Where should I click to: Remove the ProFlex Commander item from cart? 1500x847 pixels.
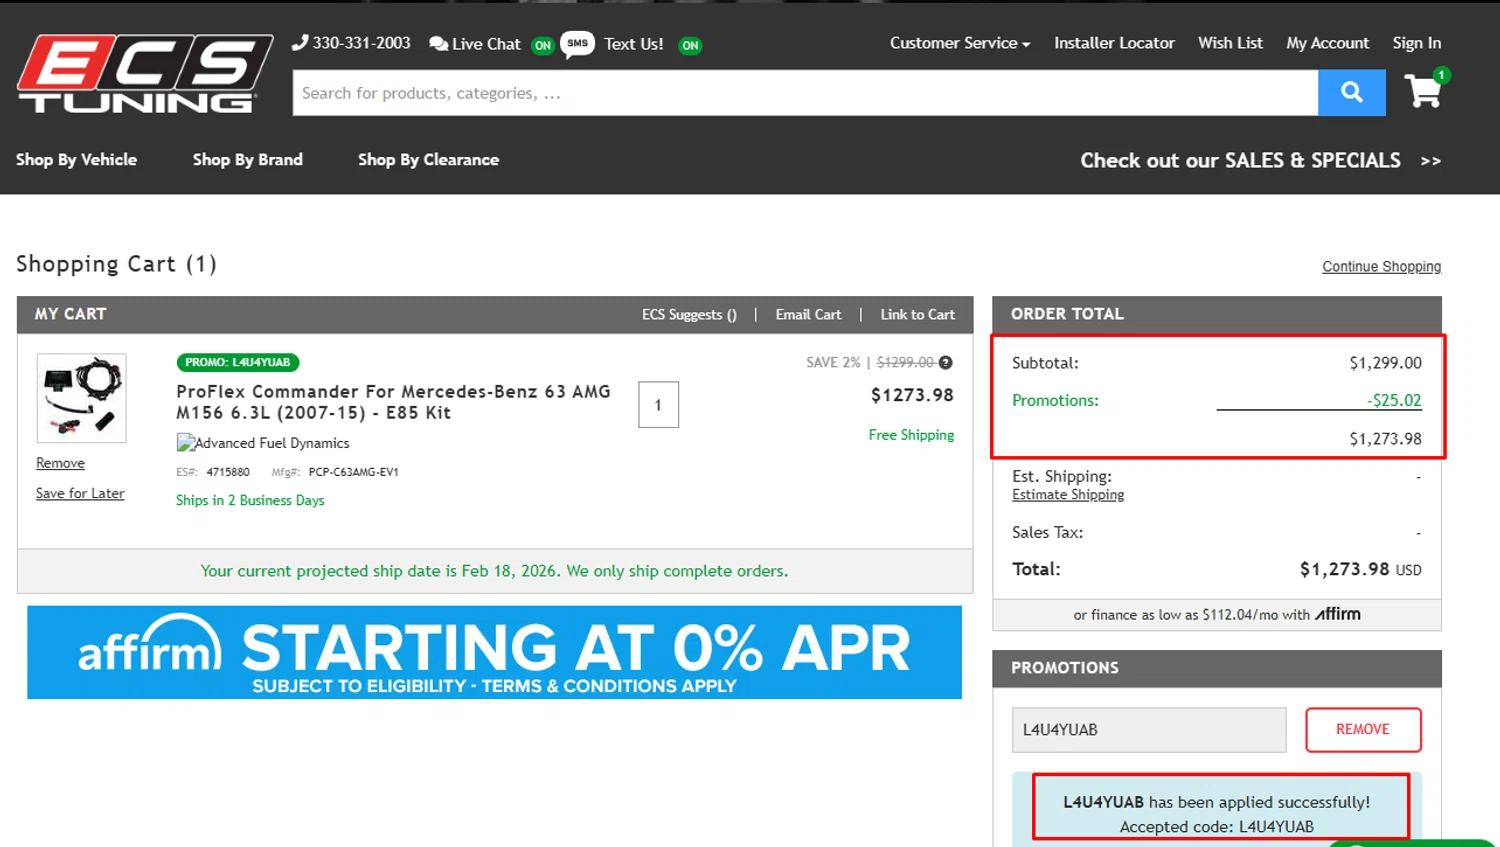(x=60, y=463)
